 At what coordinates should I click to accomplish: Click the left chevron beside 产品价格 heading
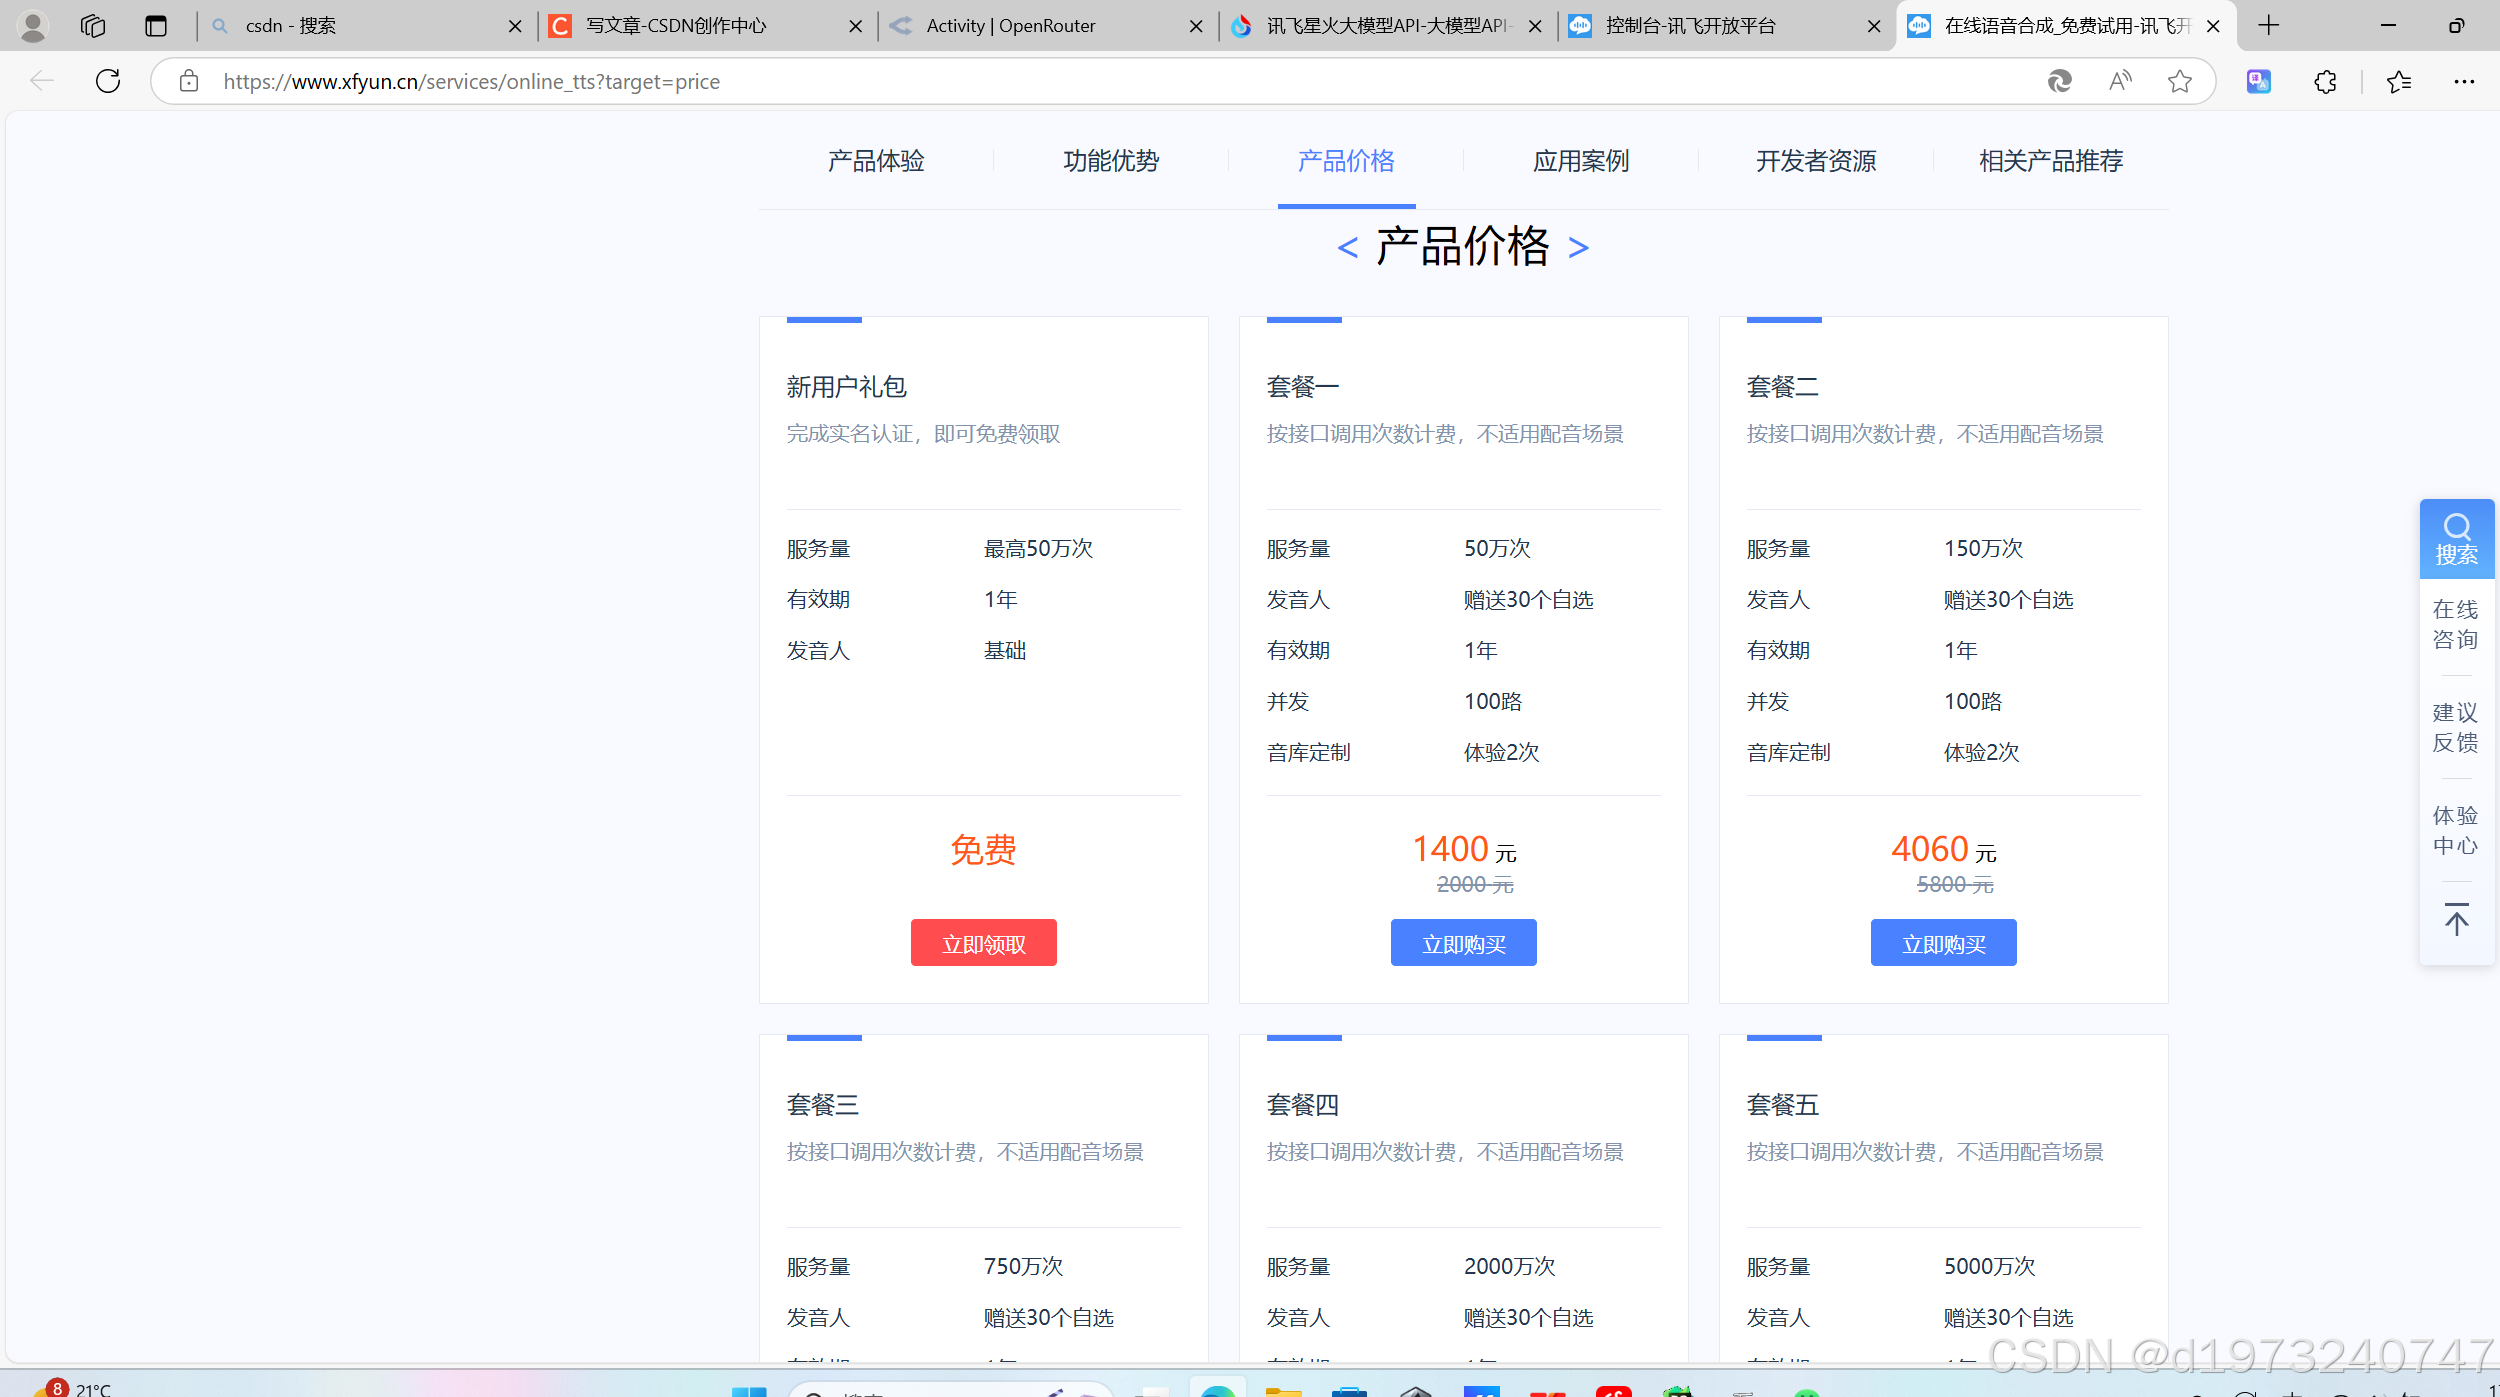coord(1347,247)
